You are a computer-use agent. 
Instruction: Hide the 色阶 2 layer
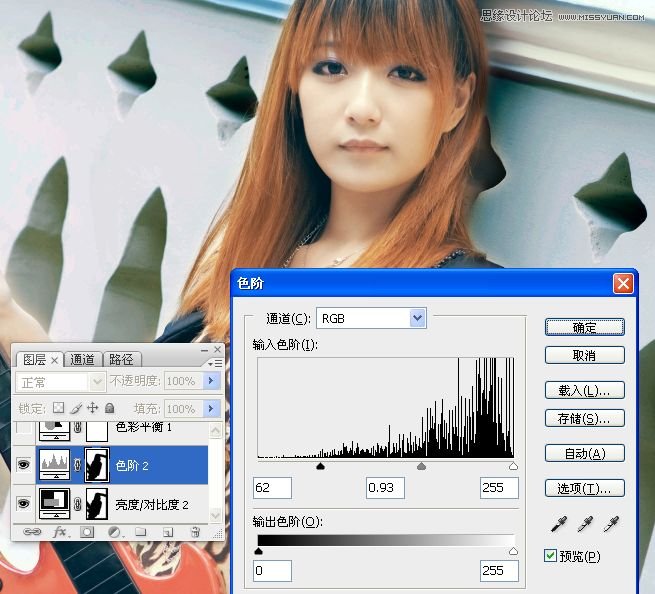coord(22,465)
